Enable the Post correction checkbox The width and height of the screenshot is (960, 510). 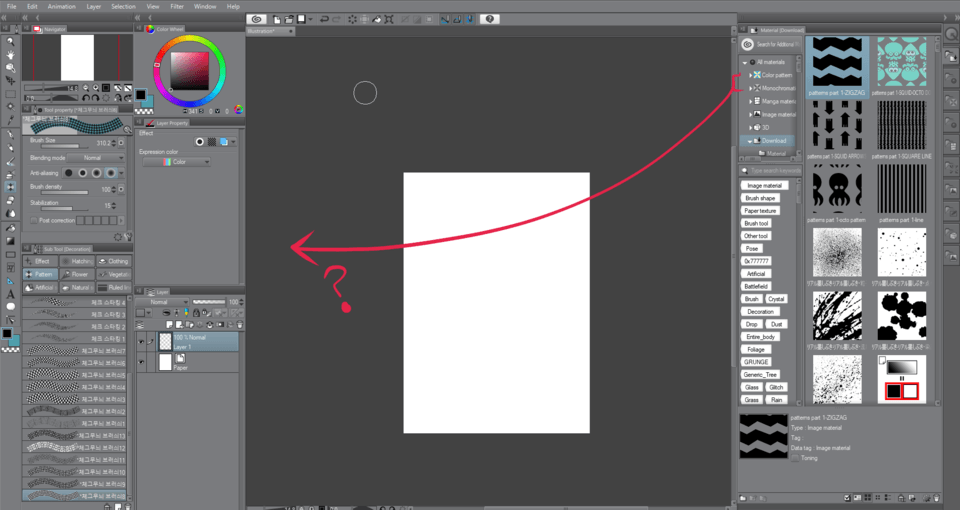click(x=34, y=220)
